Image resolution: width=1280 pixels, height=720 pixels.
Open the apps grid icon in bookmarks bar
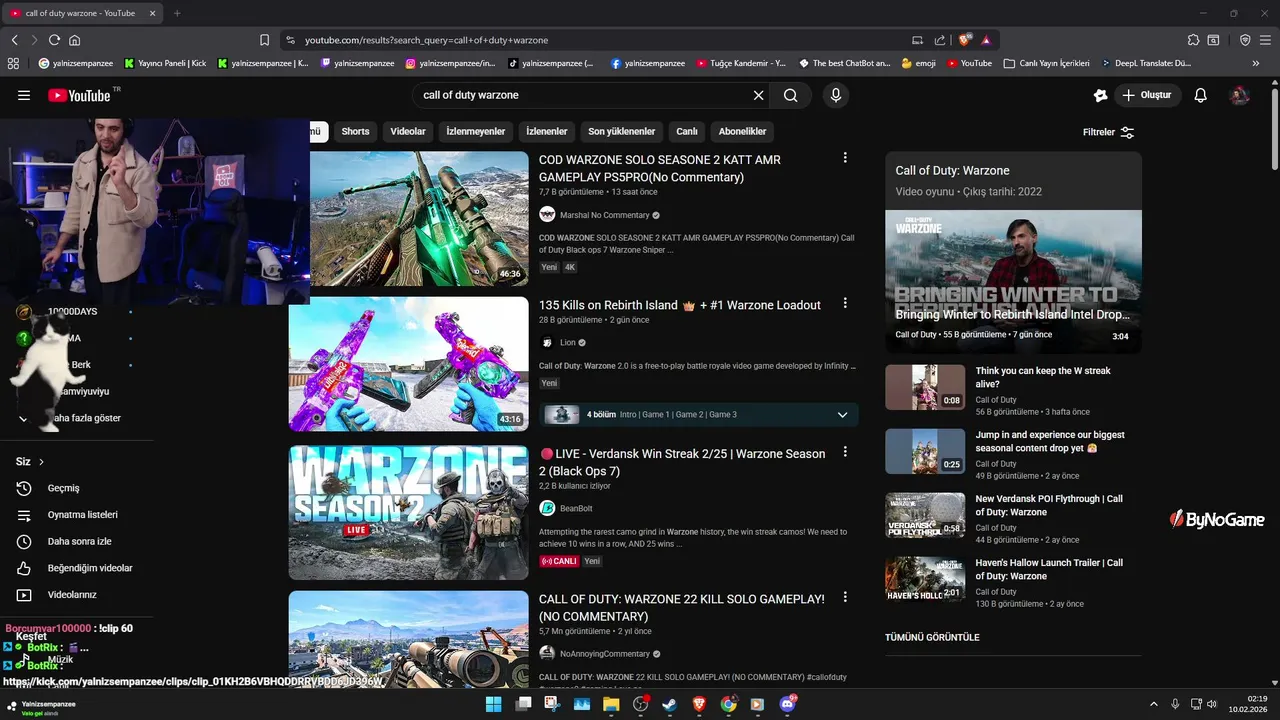pyautogui.click(x=13, y=63)
